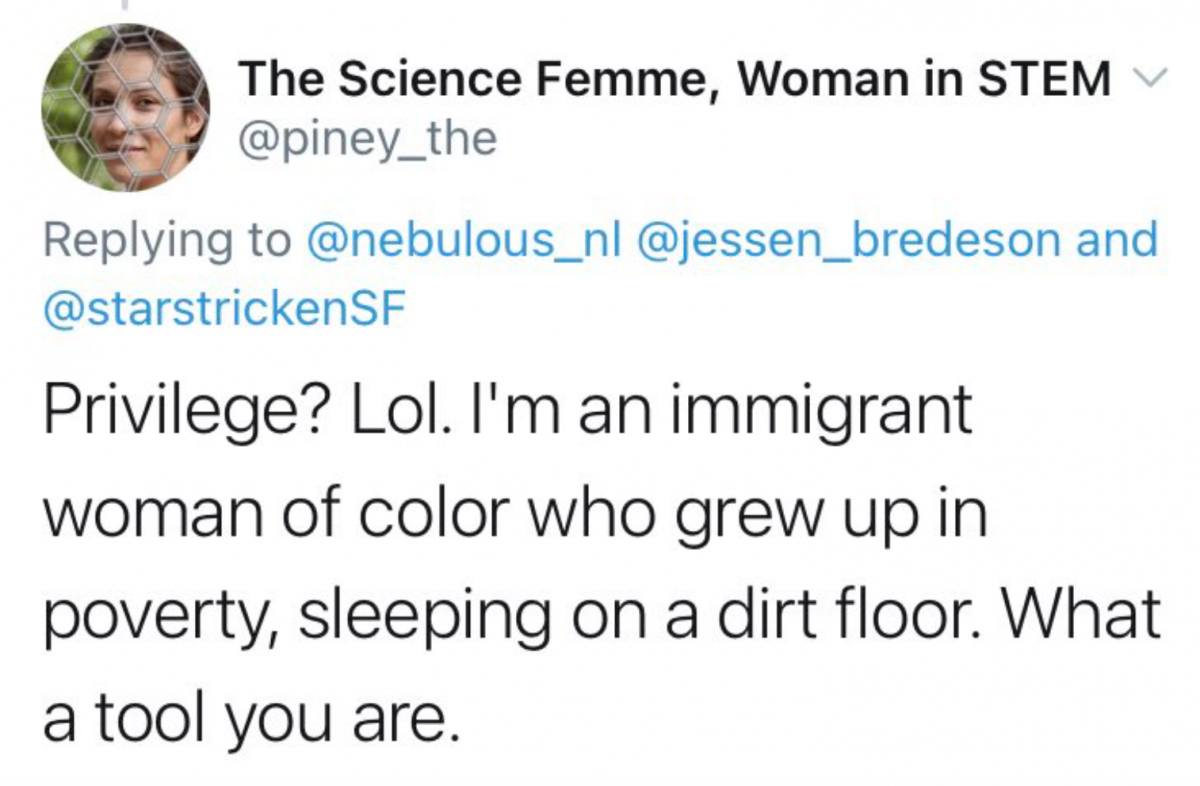Select the thread connector line above avatar
This screenshot has width=1200, height=786.
125,6
